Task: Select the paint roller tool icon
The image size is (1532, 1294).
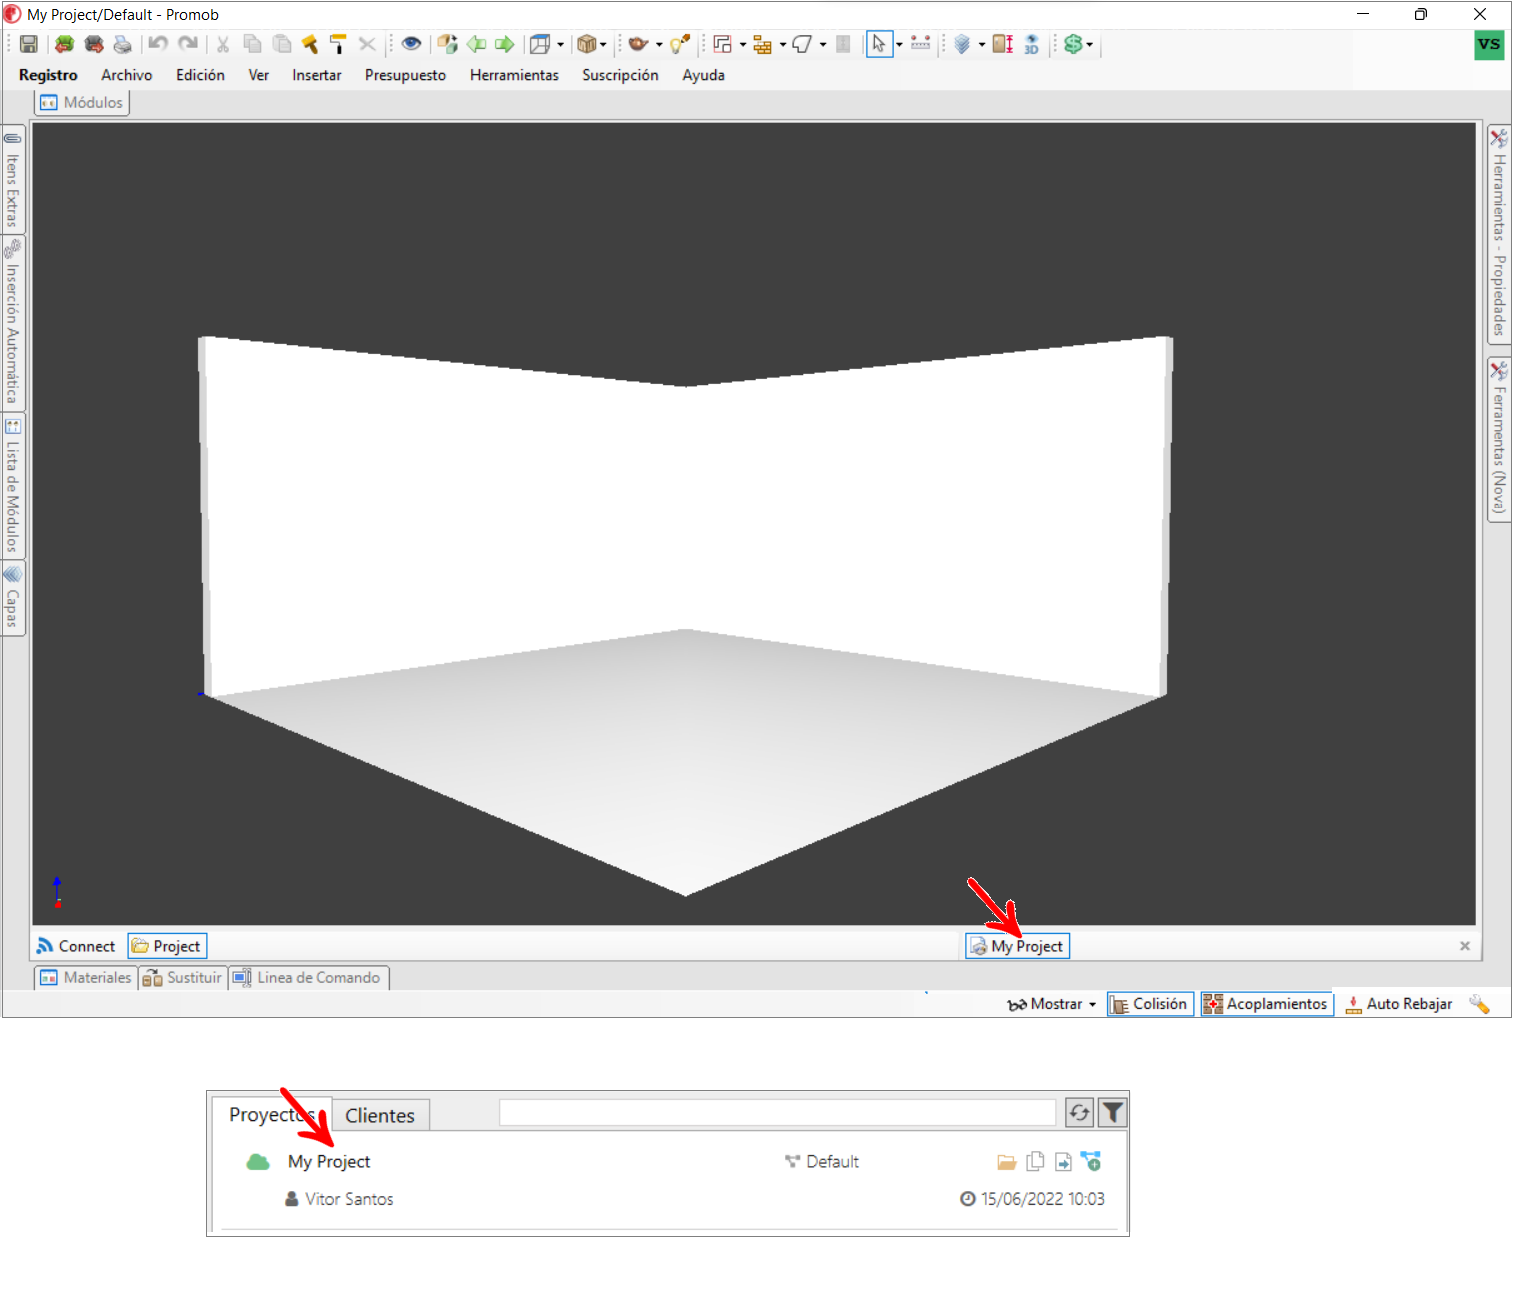Action: pos(338,44)
